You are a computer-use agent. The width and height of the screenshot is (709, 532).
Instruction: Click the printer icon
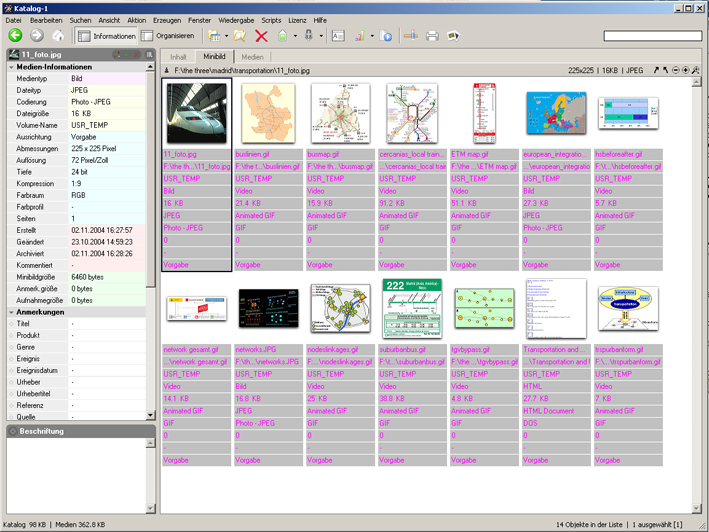(x=432, y=36)
